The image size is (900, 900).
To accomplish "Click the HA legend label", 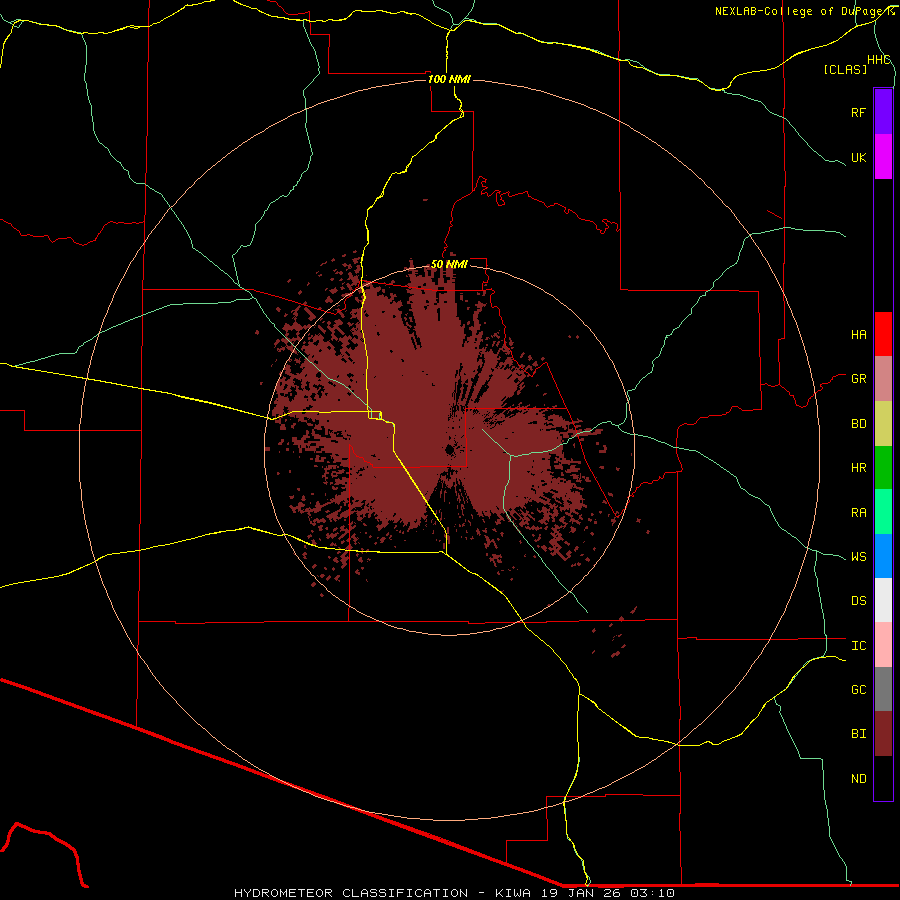I will point(858,335).
